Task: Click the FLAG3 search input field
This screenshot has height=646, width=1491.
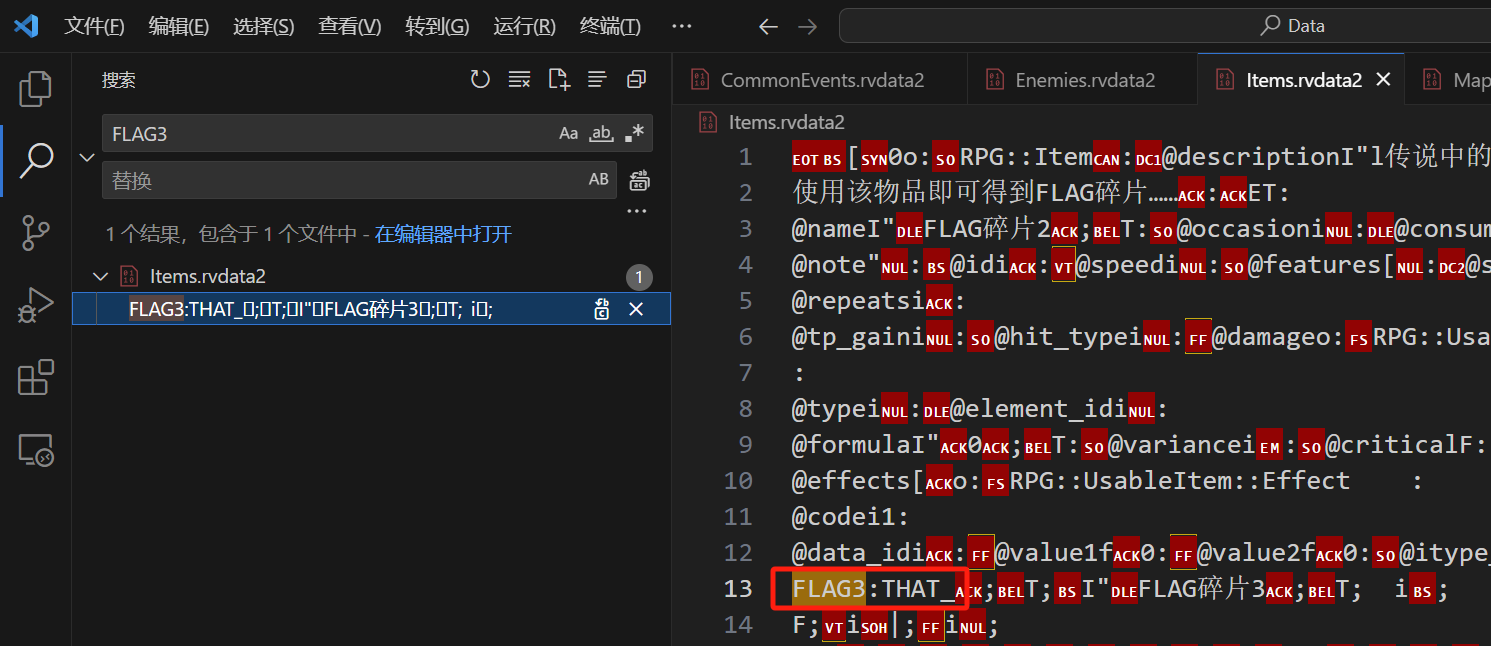Action: tap(330, 133)
